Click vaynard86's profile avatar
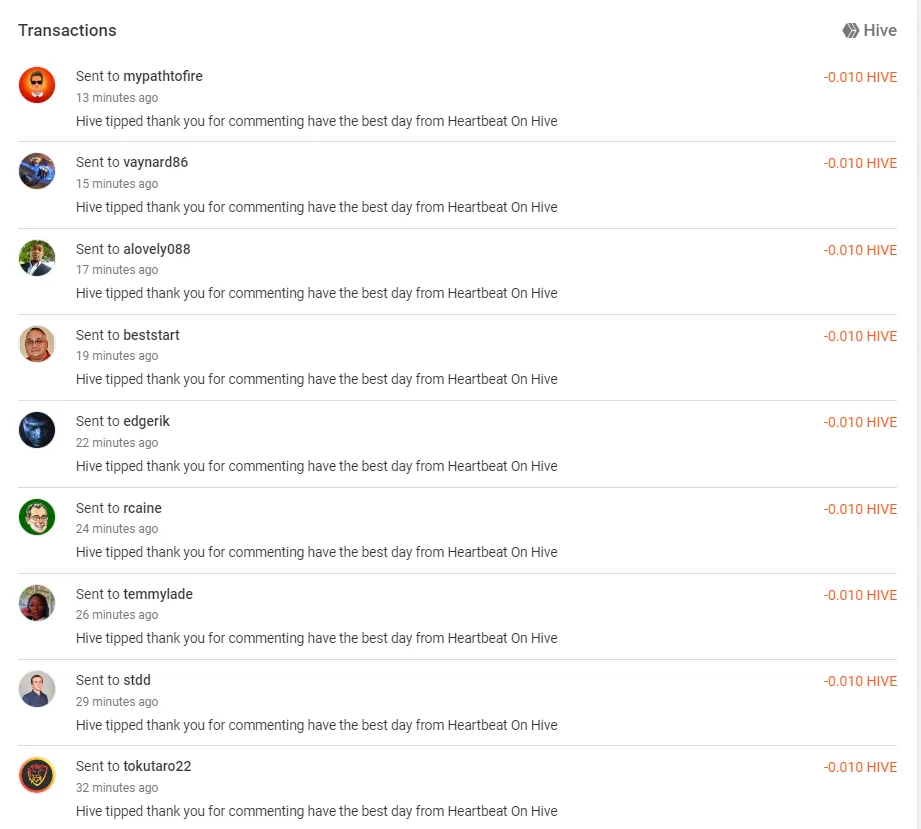The height and width of the screenshot is (829, 921). 37,171
